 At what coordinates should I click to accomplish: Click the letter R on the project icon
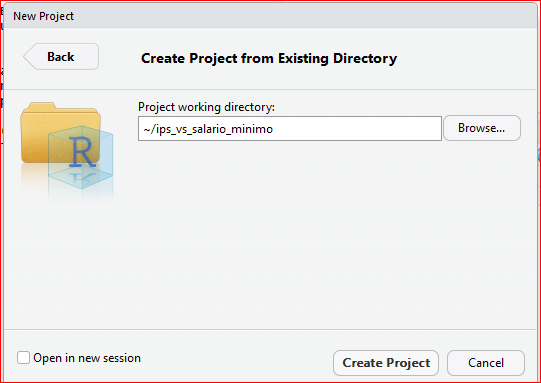[82, 151]
